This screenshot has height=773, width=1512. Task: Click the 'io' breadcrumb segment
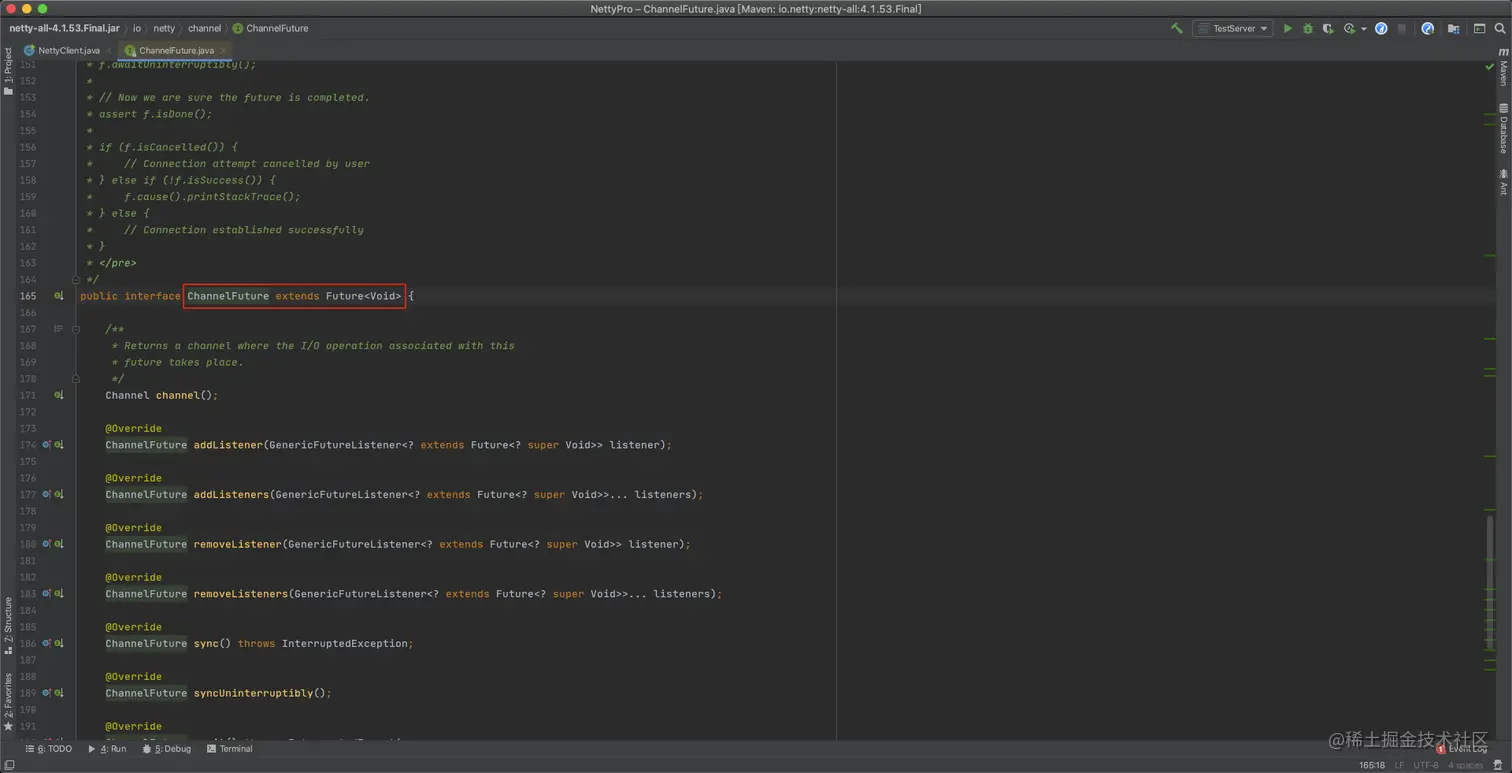point(137,29)
